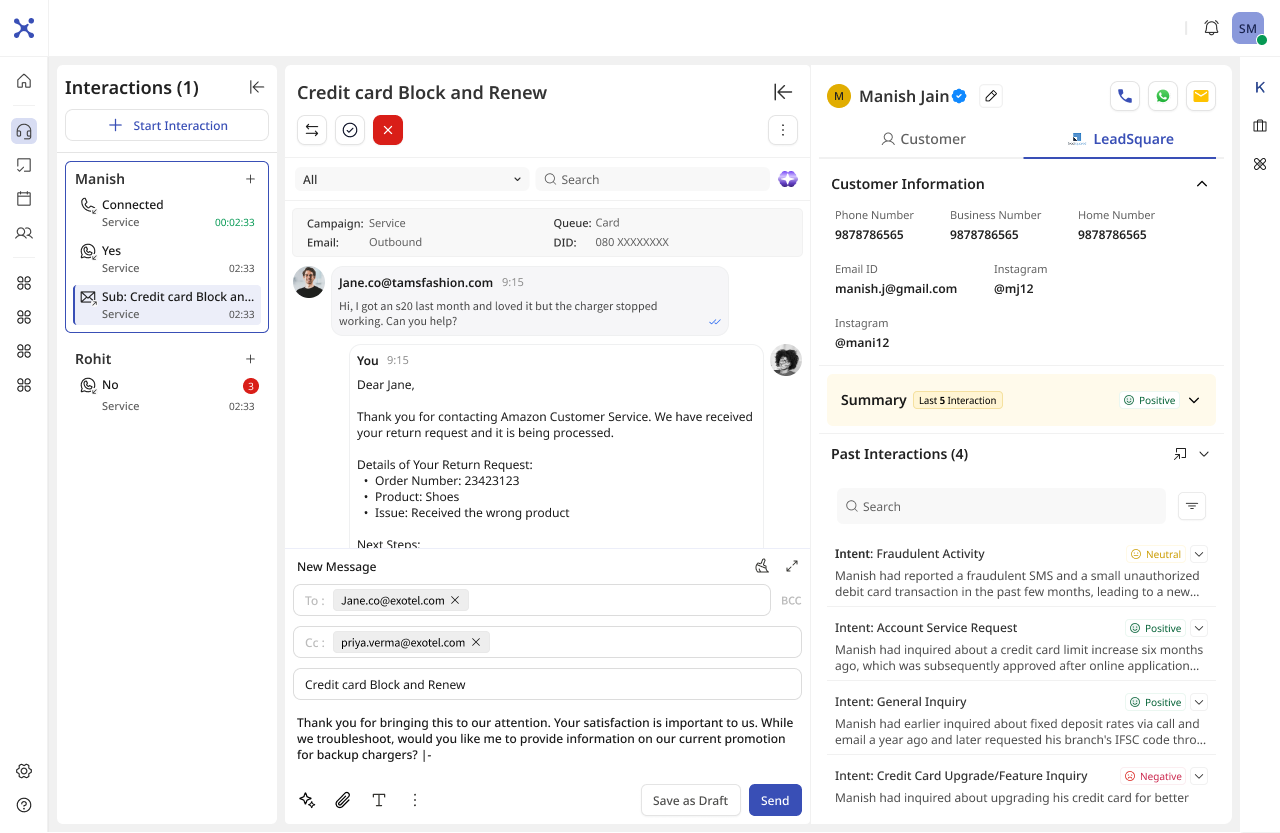1280x833 pixels.
Task: Click the Last 5 Interaction badge
Action: 957,400
